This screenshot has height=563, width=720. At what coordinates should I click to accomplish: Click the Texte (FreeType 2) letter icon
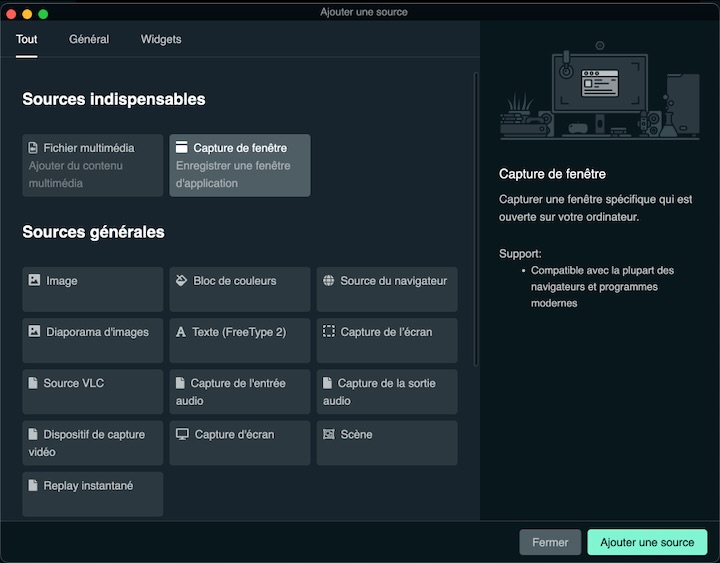181,332
